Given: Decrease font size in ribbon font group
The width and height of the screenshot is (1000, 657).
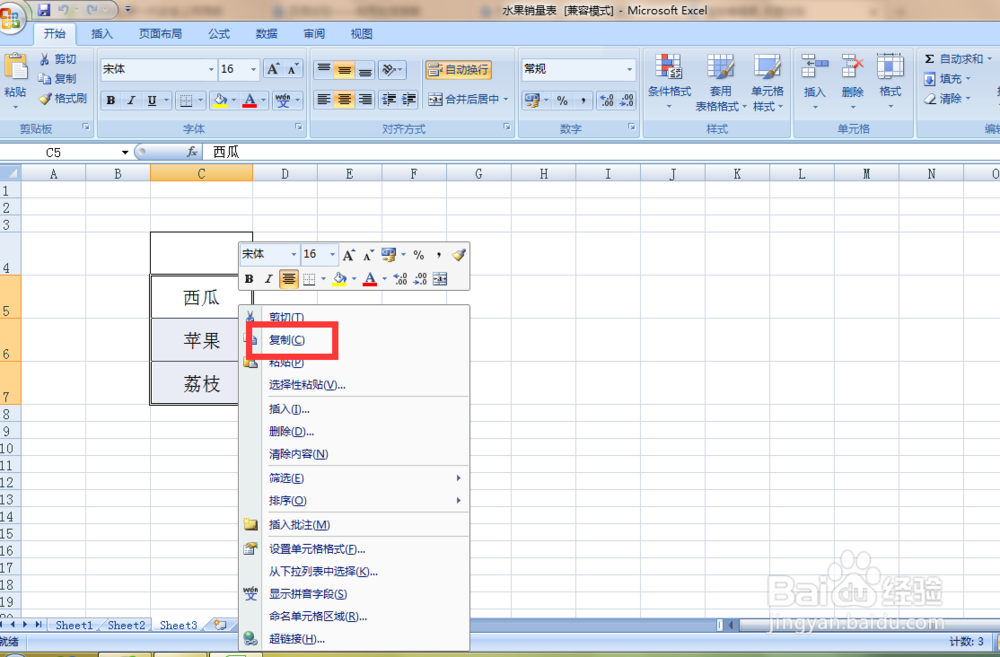Looking at the screenshot, I should (293, 69).
